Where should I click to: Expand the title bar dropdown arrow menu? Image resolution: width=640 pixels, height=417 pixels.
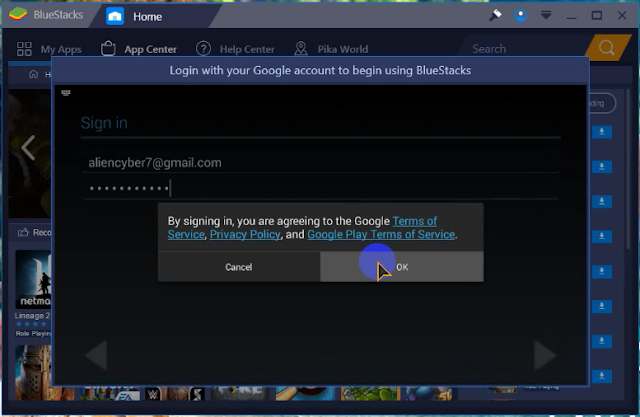point(546,16)
